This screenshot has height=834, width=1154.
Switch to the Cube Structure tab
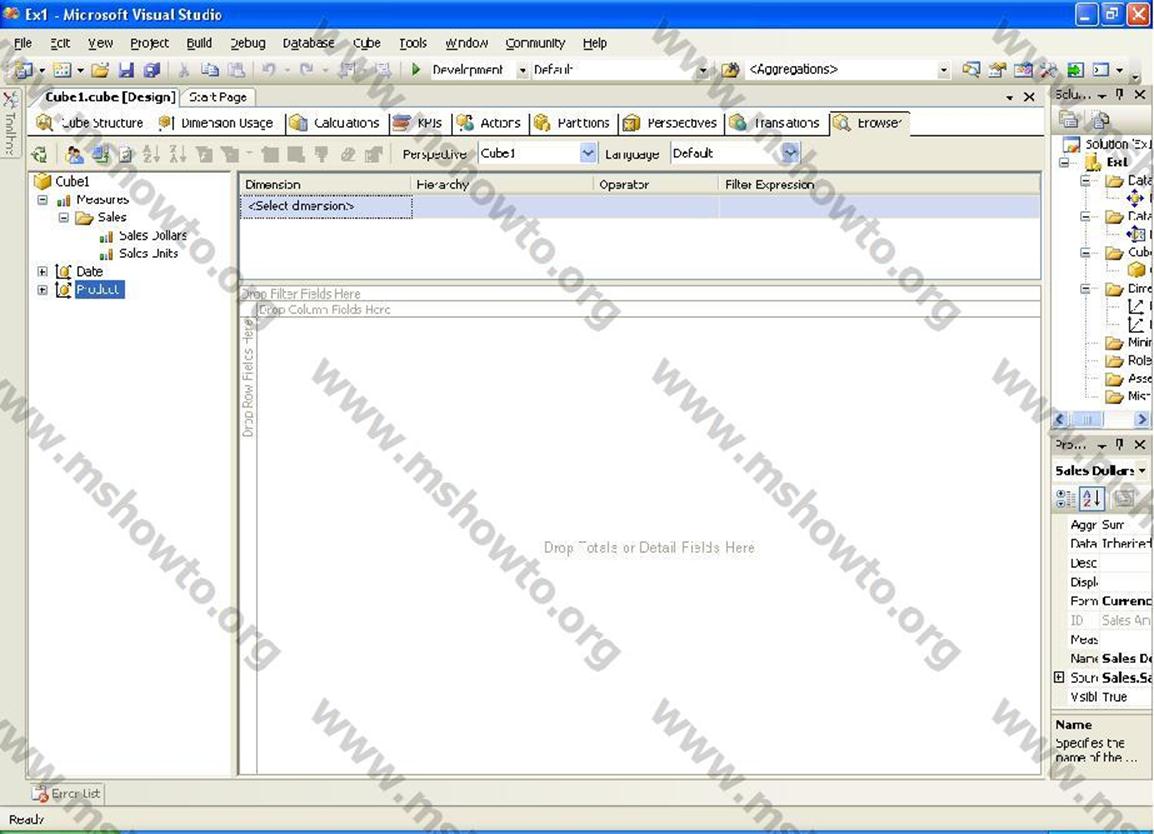[x=90, y=123]
